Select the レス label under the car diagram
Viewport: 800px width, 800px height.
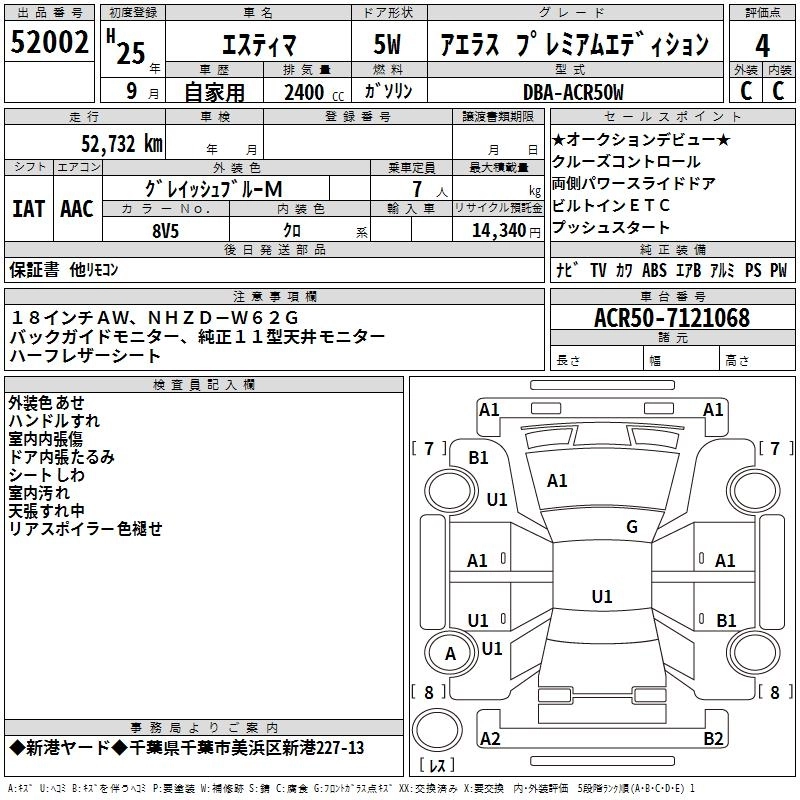(x=436, y=767)
